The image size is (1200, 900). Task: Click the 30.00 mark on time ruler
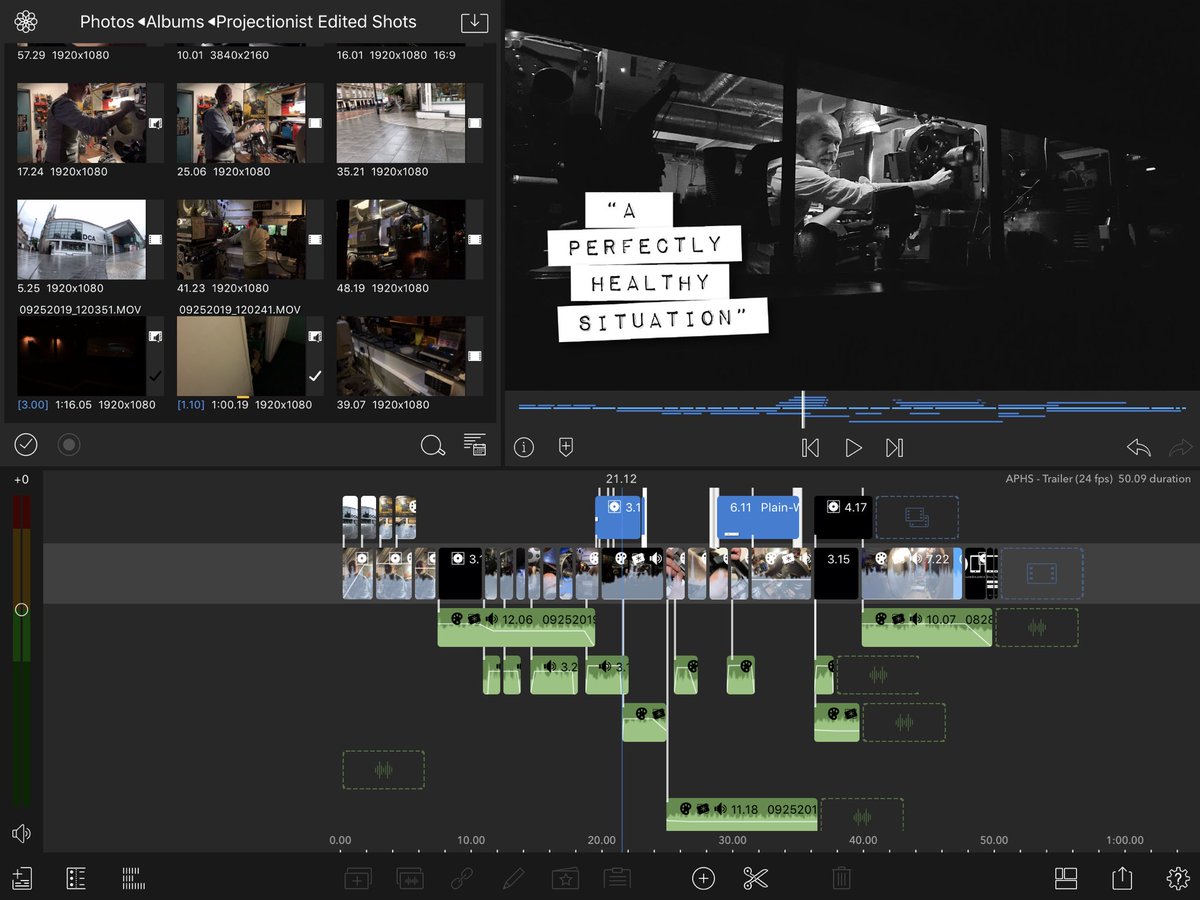[x=732, y=840]
